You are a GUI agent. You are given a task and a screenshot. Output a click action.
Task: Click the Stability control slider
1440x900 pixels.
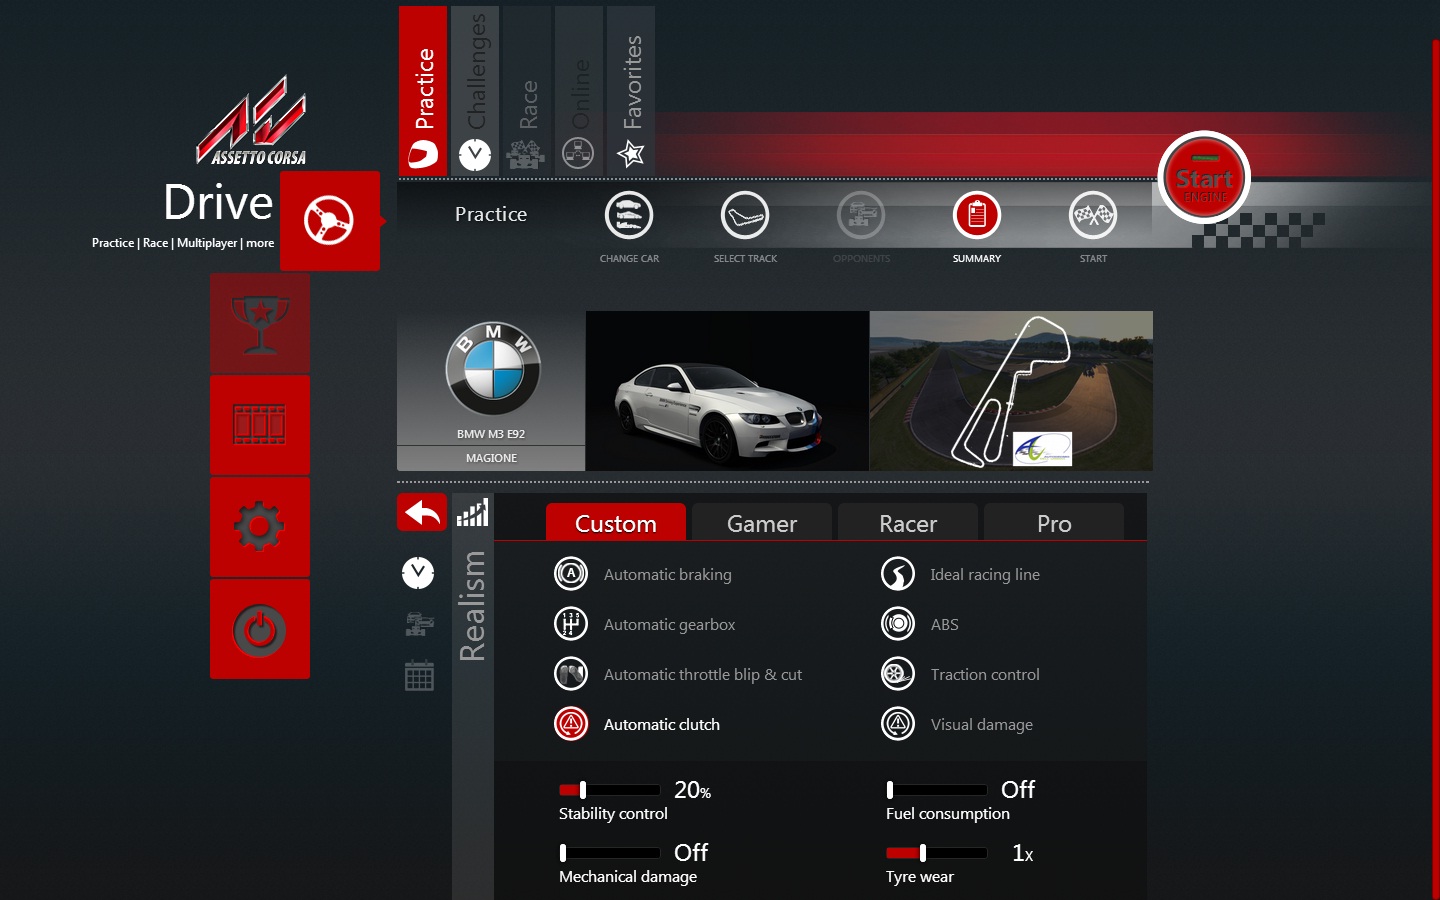click(x=609, y=790)
